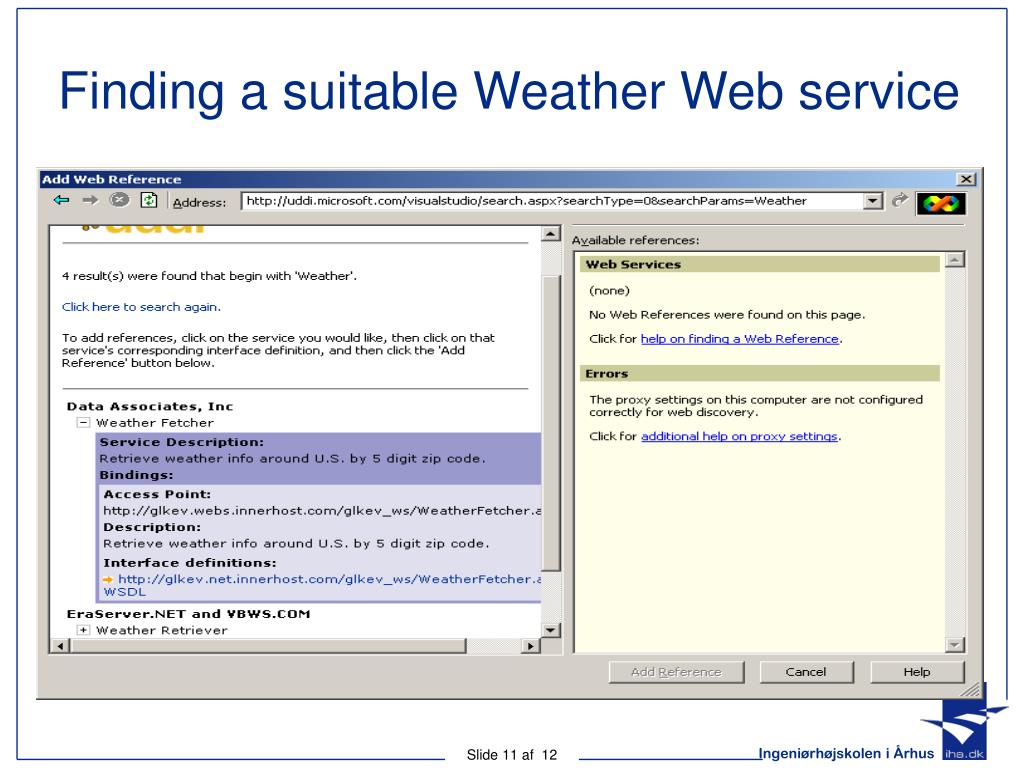1024x768 pixels.
Task: Click the browser pane scroll down arrow
Action: click(x=551, y=630)
